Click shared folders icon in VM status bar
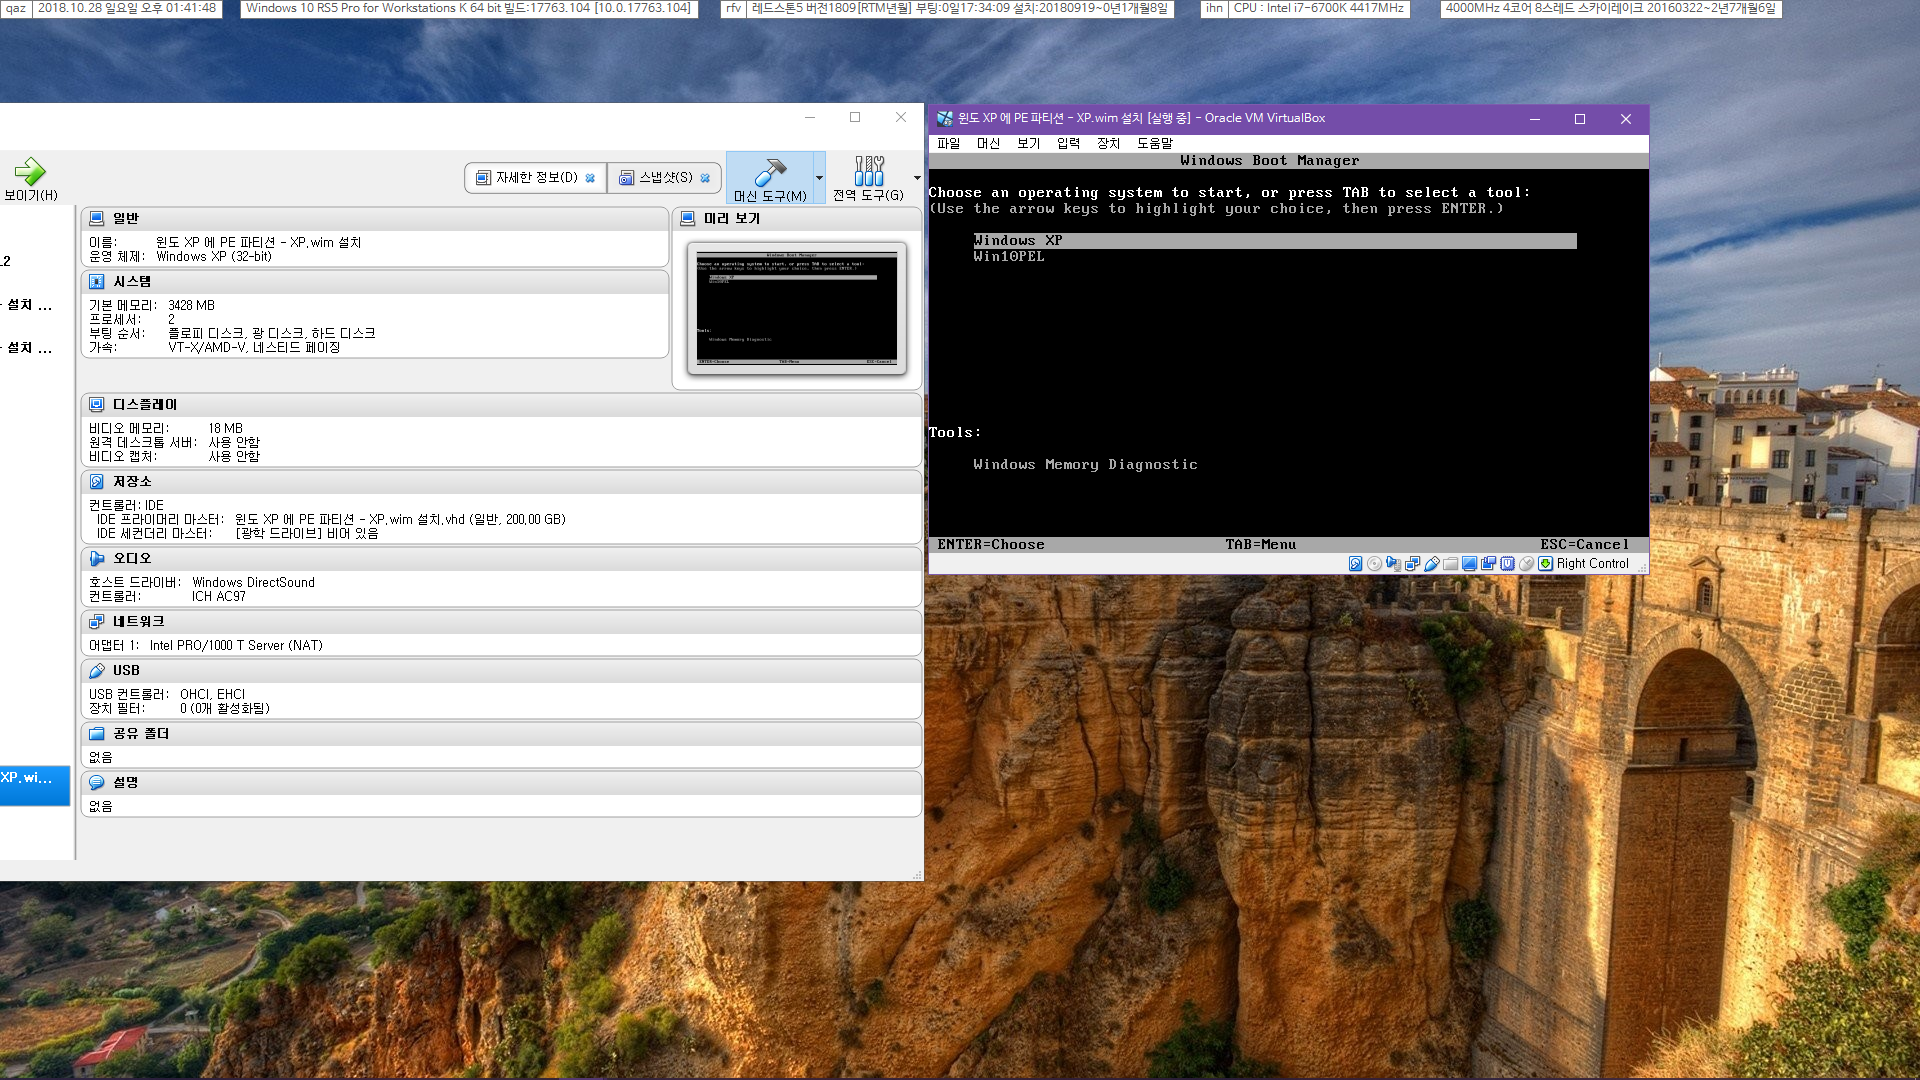Image resolution: width=1920 pixels, height=1080 pixels. [1451, 564]
